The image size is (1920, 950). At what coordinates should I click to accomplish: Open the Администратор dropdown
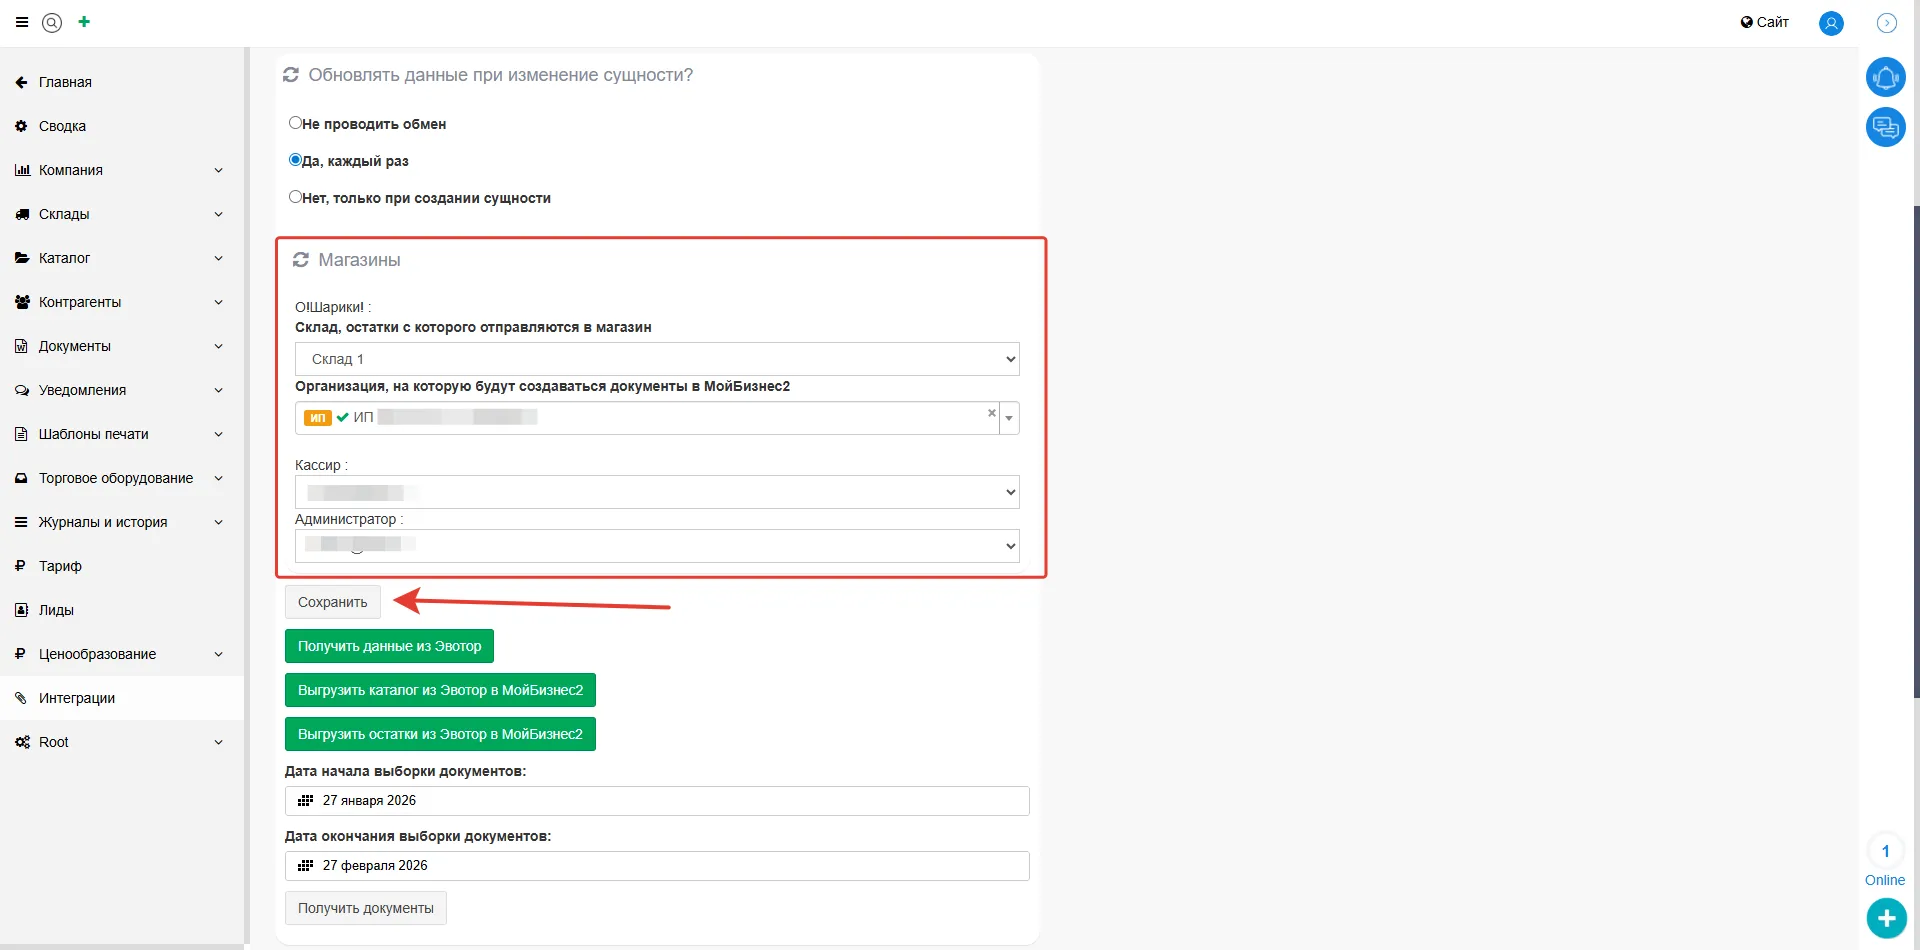tap(656, 546)
